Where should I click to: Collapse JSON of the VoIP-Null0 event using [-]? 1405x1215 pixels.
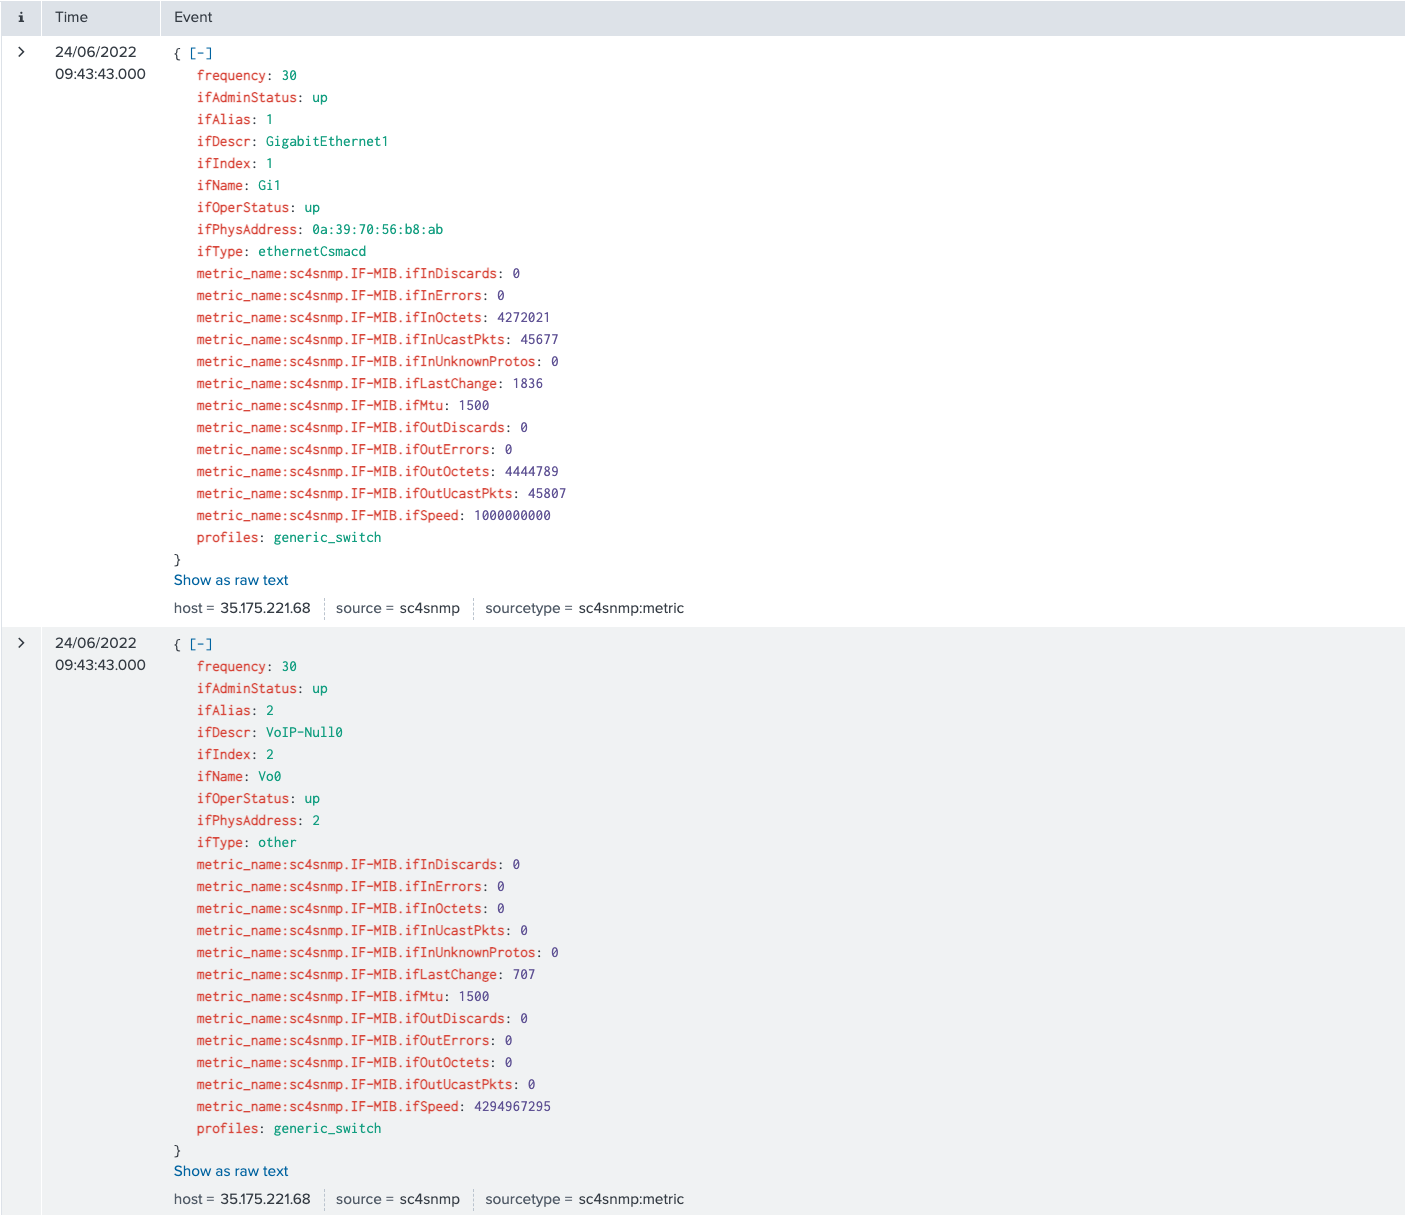(201, 644)
